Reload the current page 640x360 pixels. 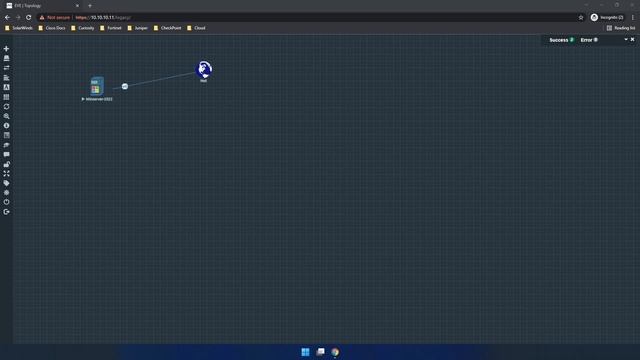[x=29, y=18]
